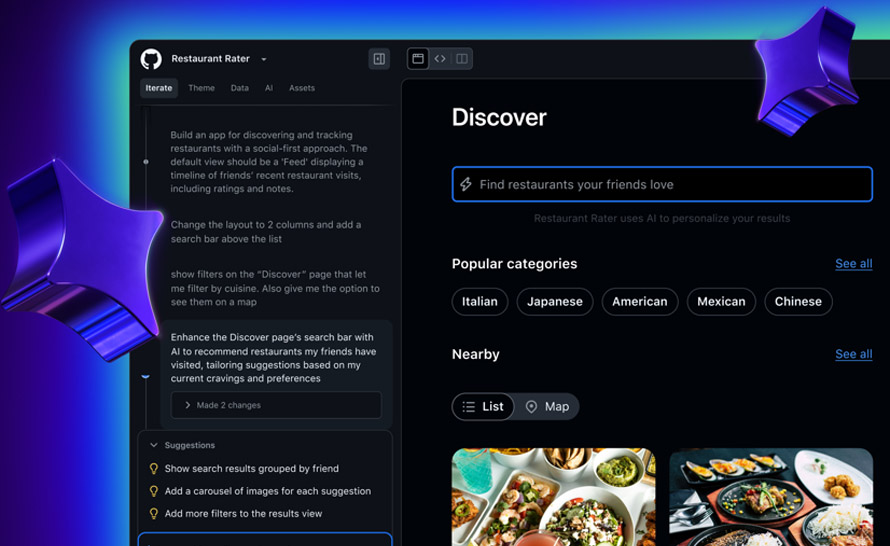The image size is (890, 546).
Task: Select the Japanese category chip
Action: tap(555, 301)
